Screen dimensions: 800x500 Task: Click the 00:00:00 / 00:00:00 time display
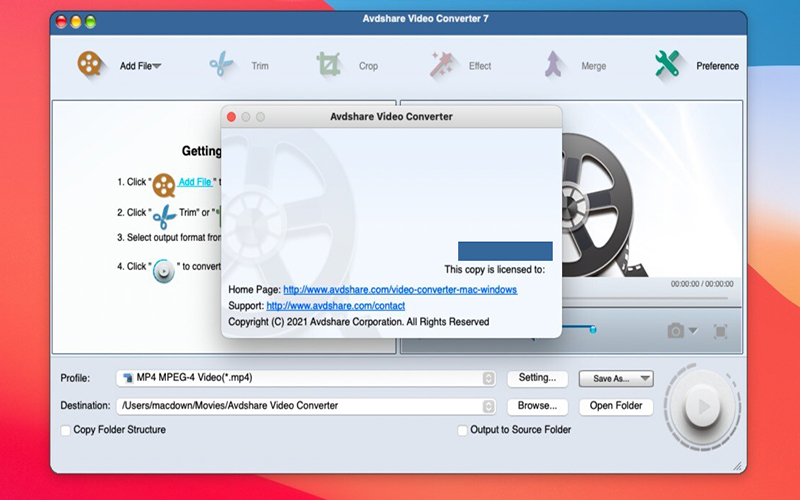coord(702,284)
